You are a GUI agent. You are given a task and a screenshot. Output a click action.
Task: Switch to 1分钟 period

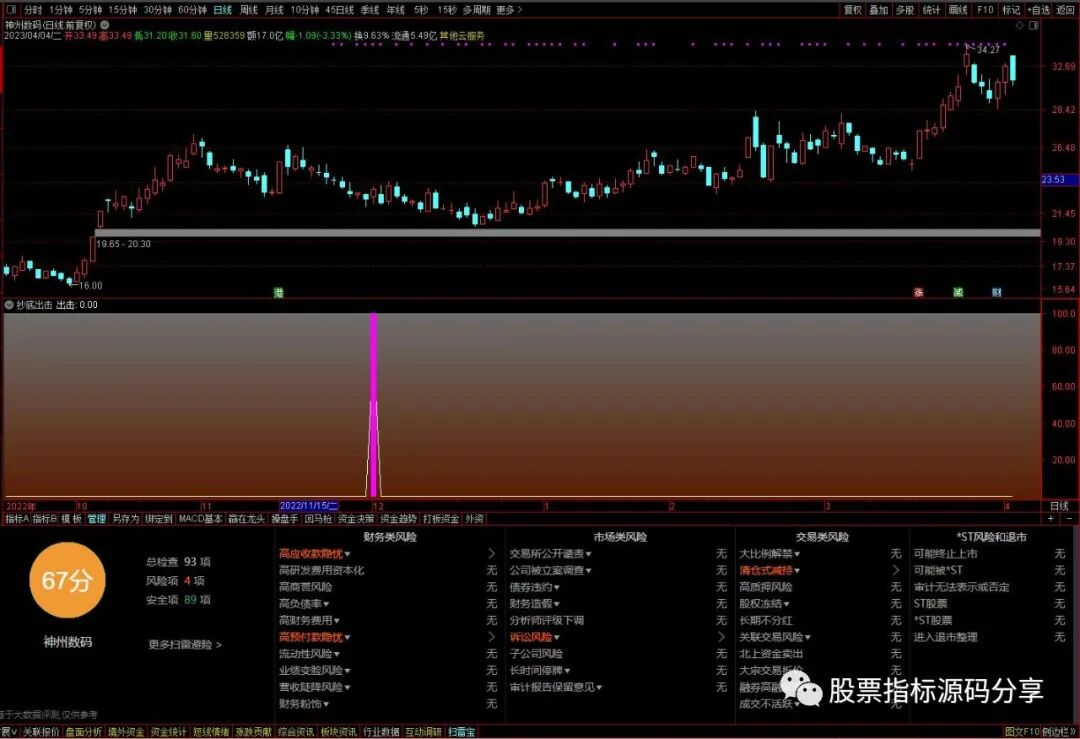pos(61,10)
